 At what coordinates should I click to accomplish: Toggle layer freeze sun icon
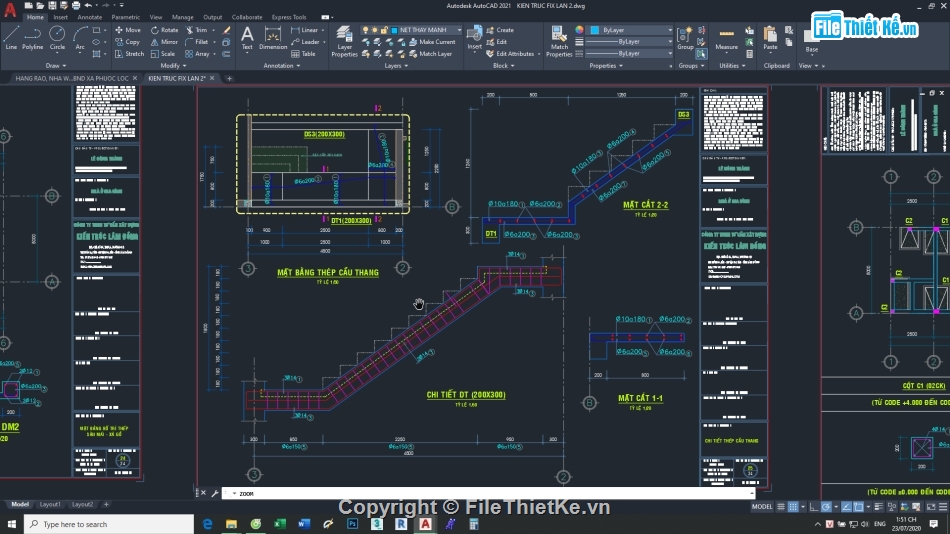[374, 30]
